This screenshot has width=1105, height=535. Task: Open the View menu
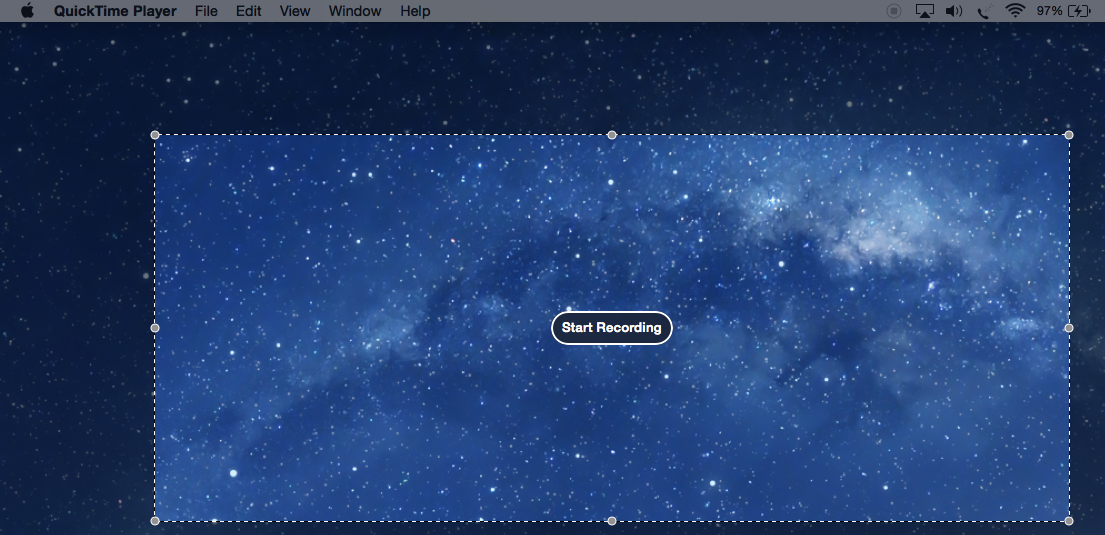pos(295,11)
